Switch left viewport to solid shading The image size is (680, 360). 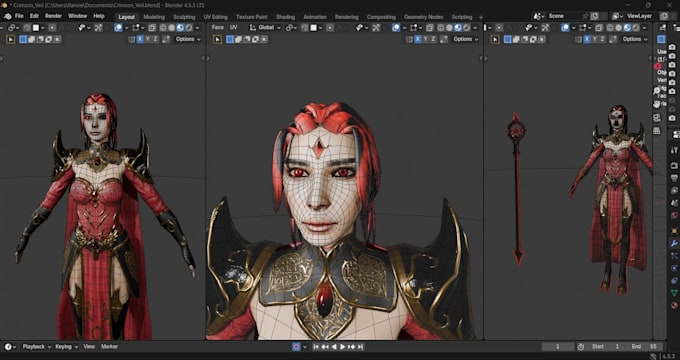pos(171,28)
